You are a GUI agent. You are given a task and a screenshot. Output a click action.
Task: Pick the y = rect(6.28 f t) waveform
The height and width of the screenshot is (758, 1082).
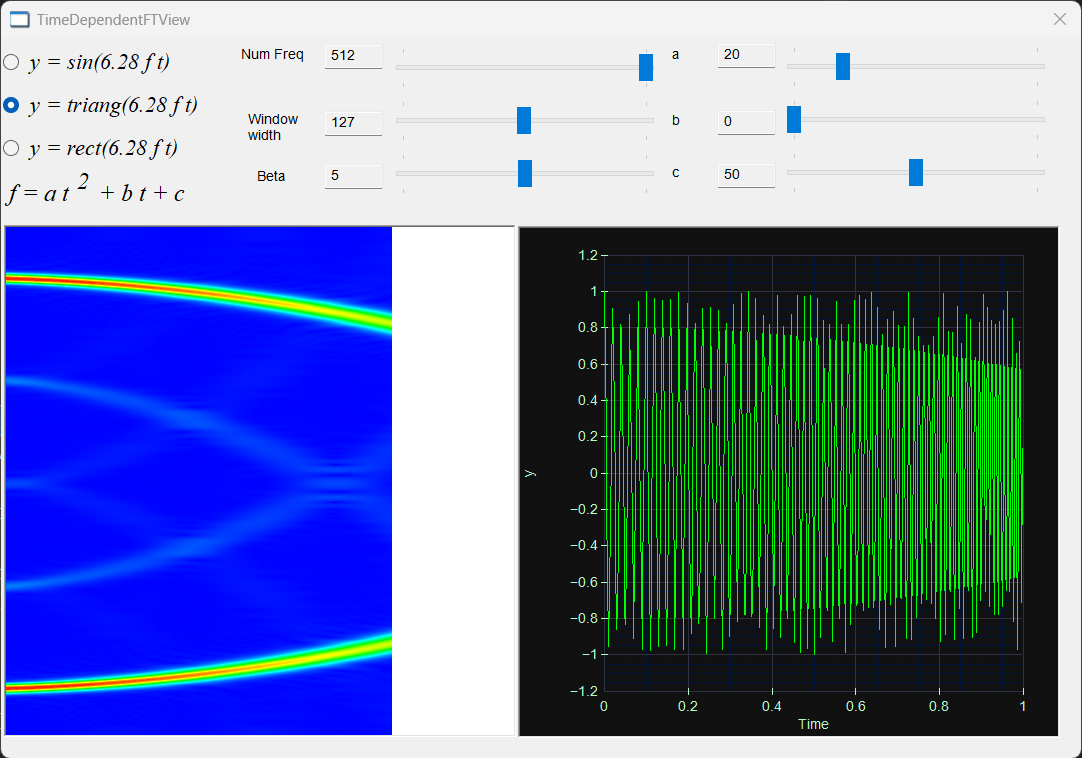pos(11,148)
